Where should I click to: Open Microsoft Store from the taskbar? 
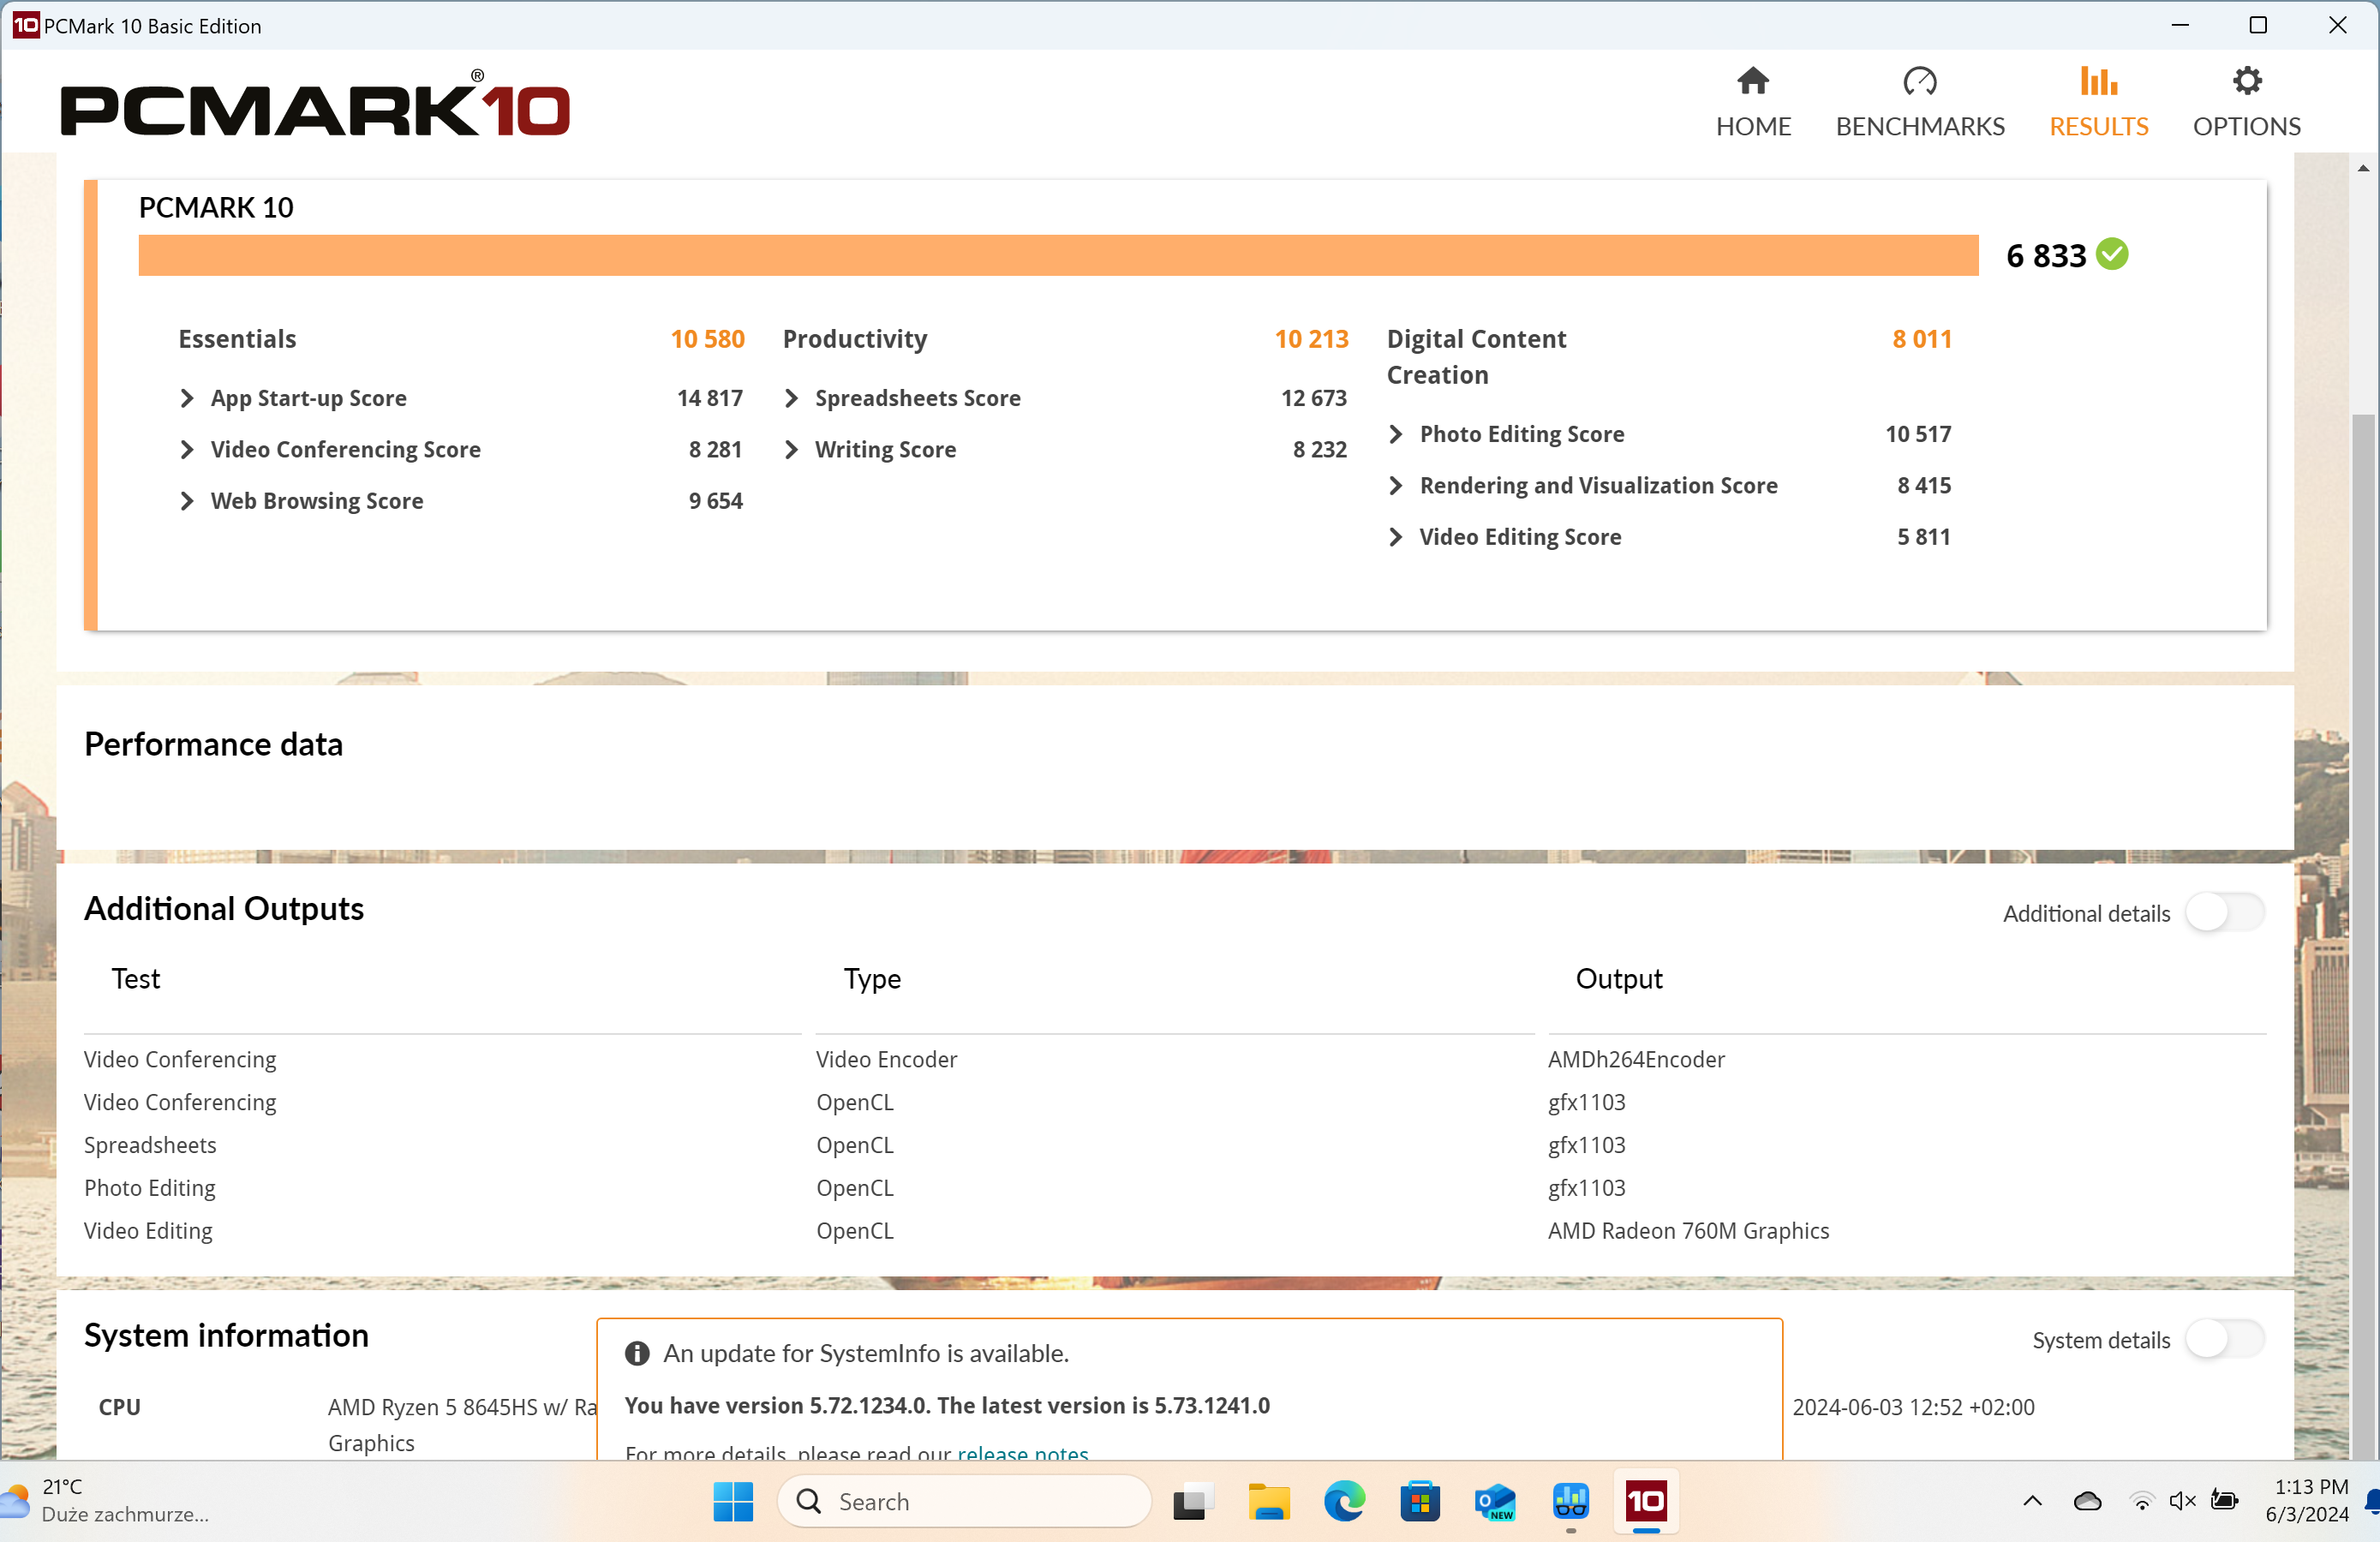tap(1419, 1501)
